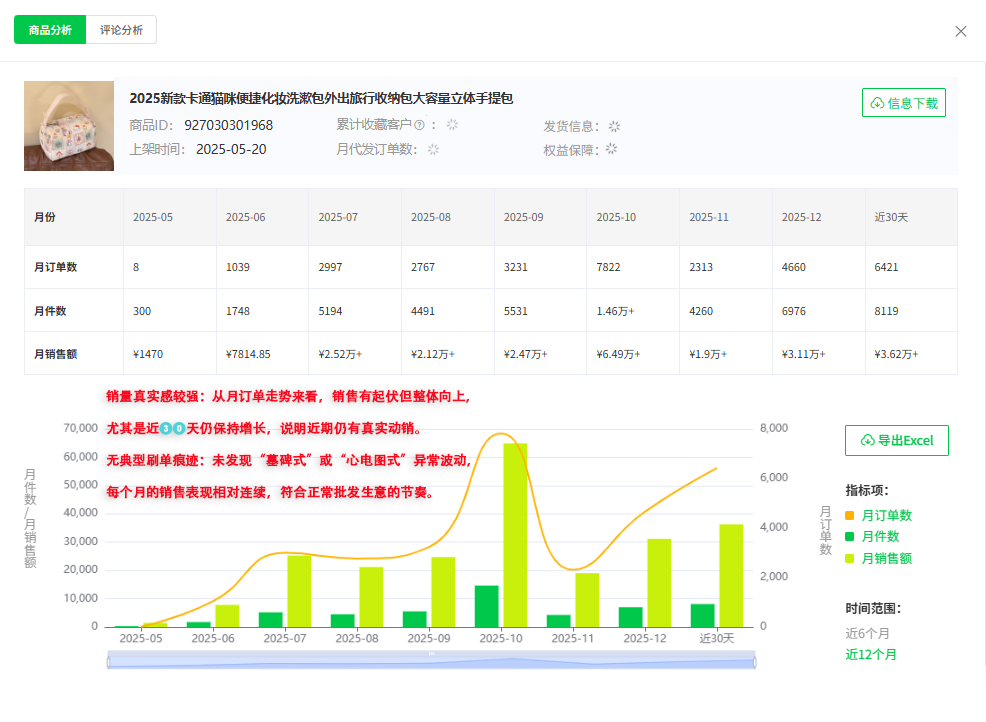Switch to the 评论分析 tab

tap(120, 29)
